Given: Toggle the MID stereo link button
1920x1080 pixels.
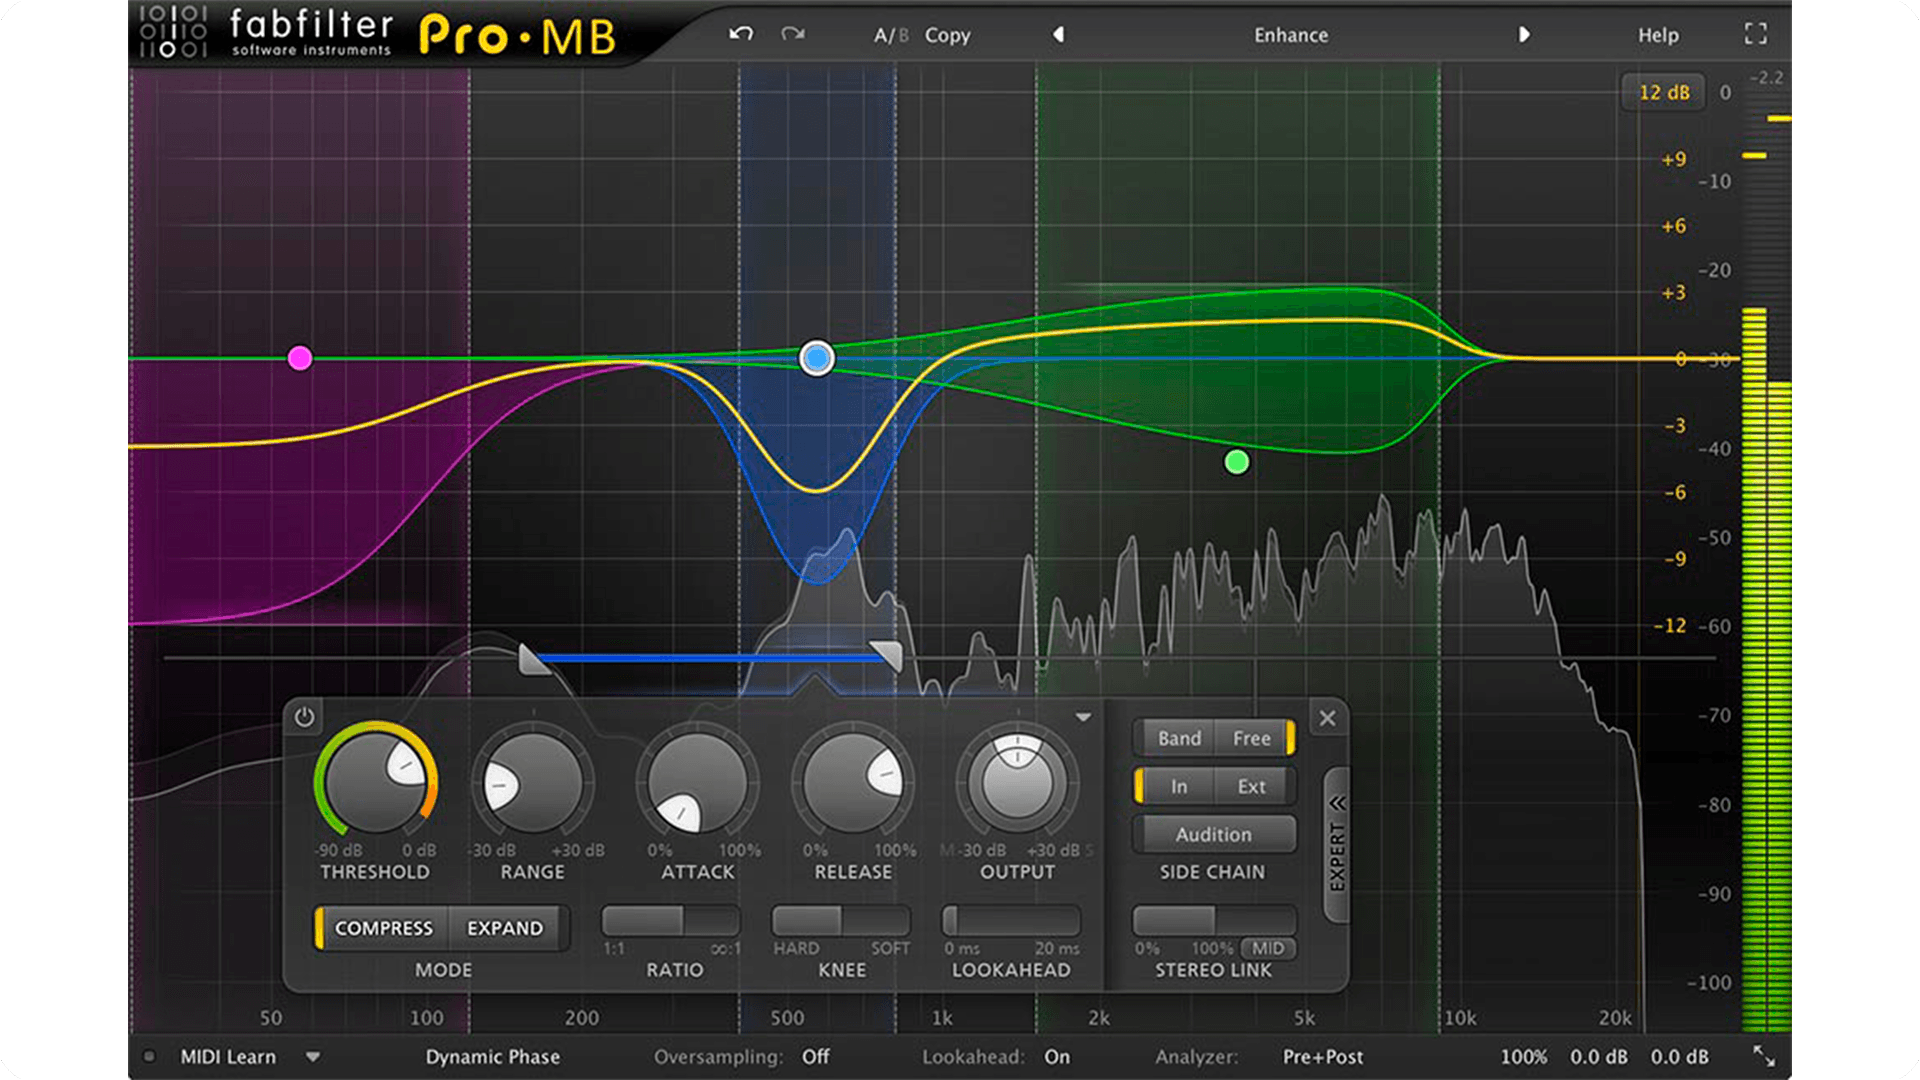Looking at the screenshot, I should pos(1268,948).
